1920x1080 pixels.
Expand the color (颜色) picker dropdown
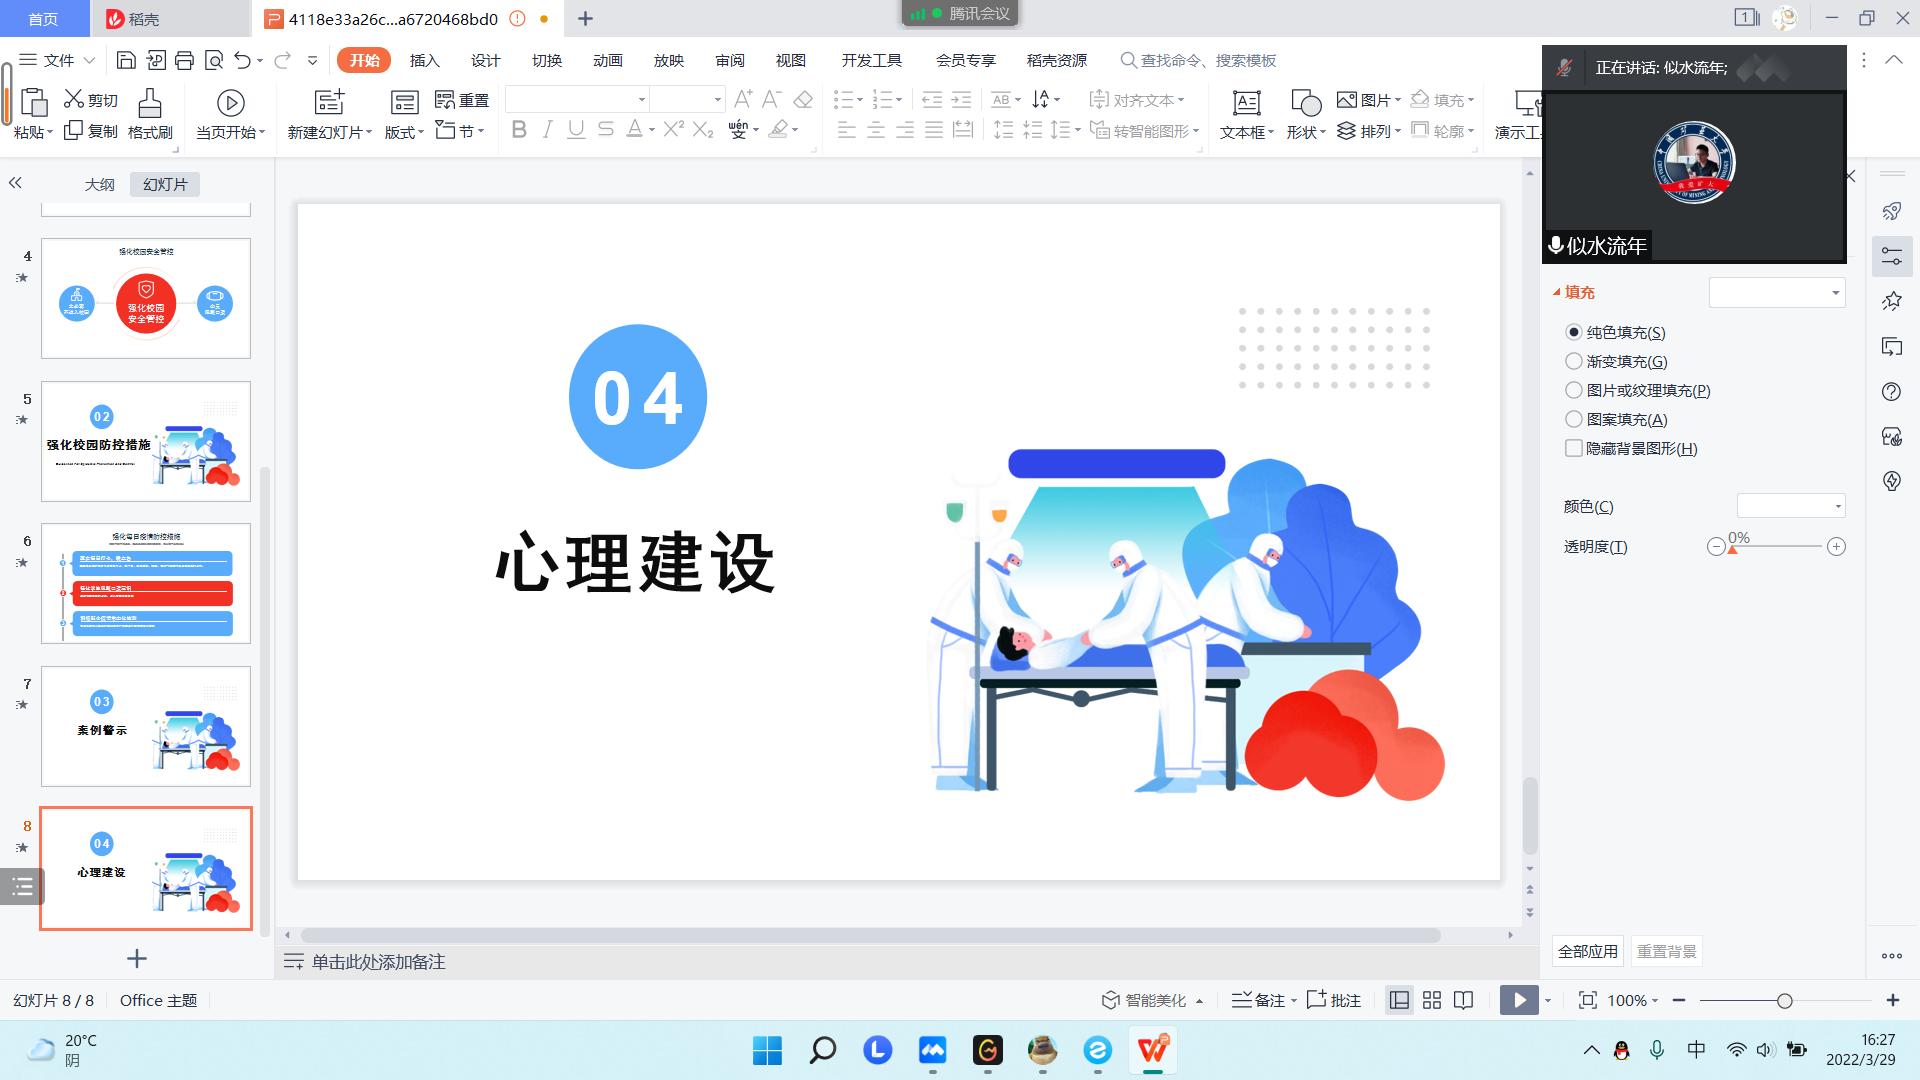pyautogui.click(x=1837, y=506)
